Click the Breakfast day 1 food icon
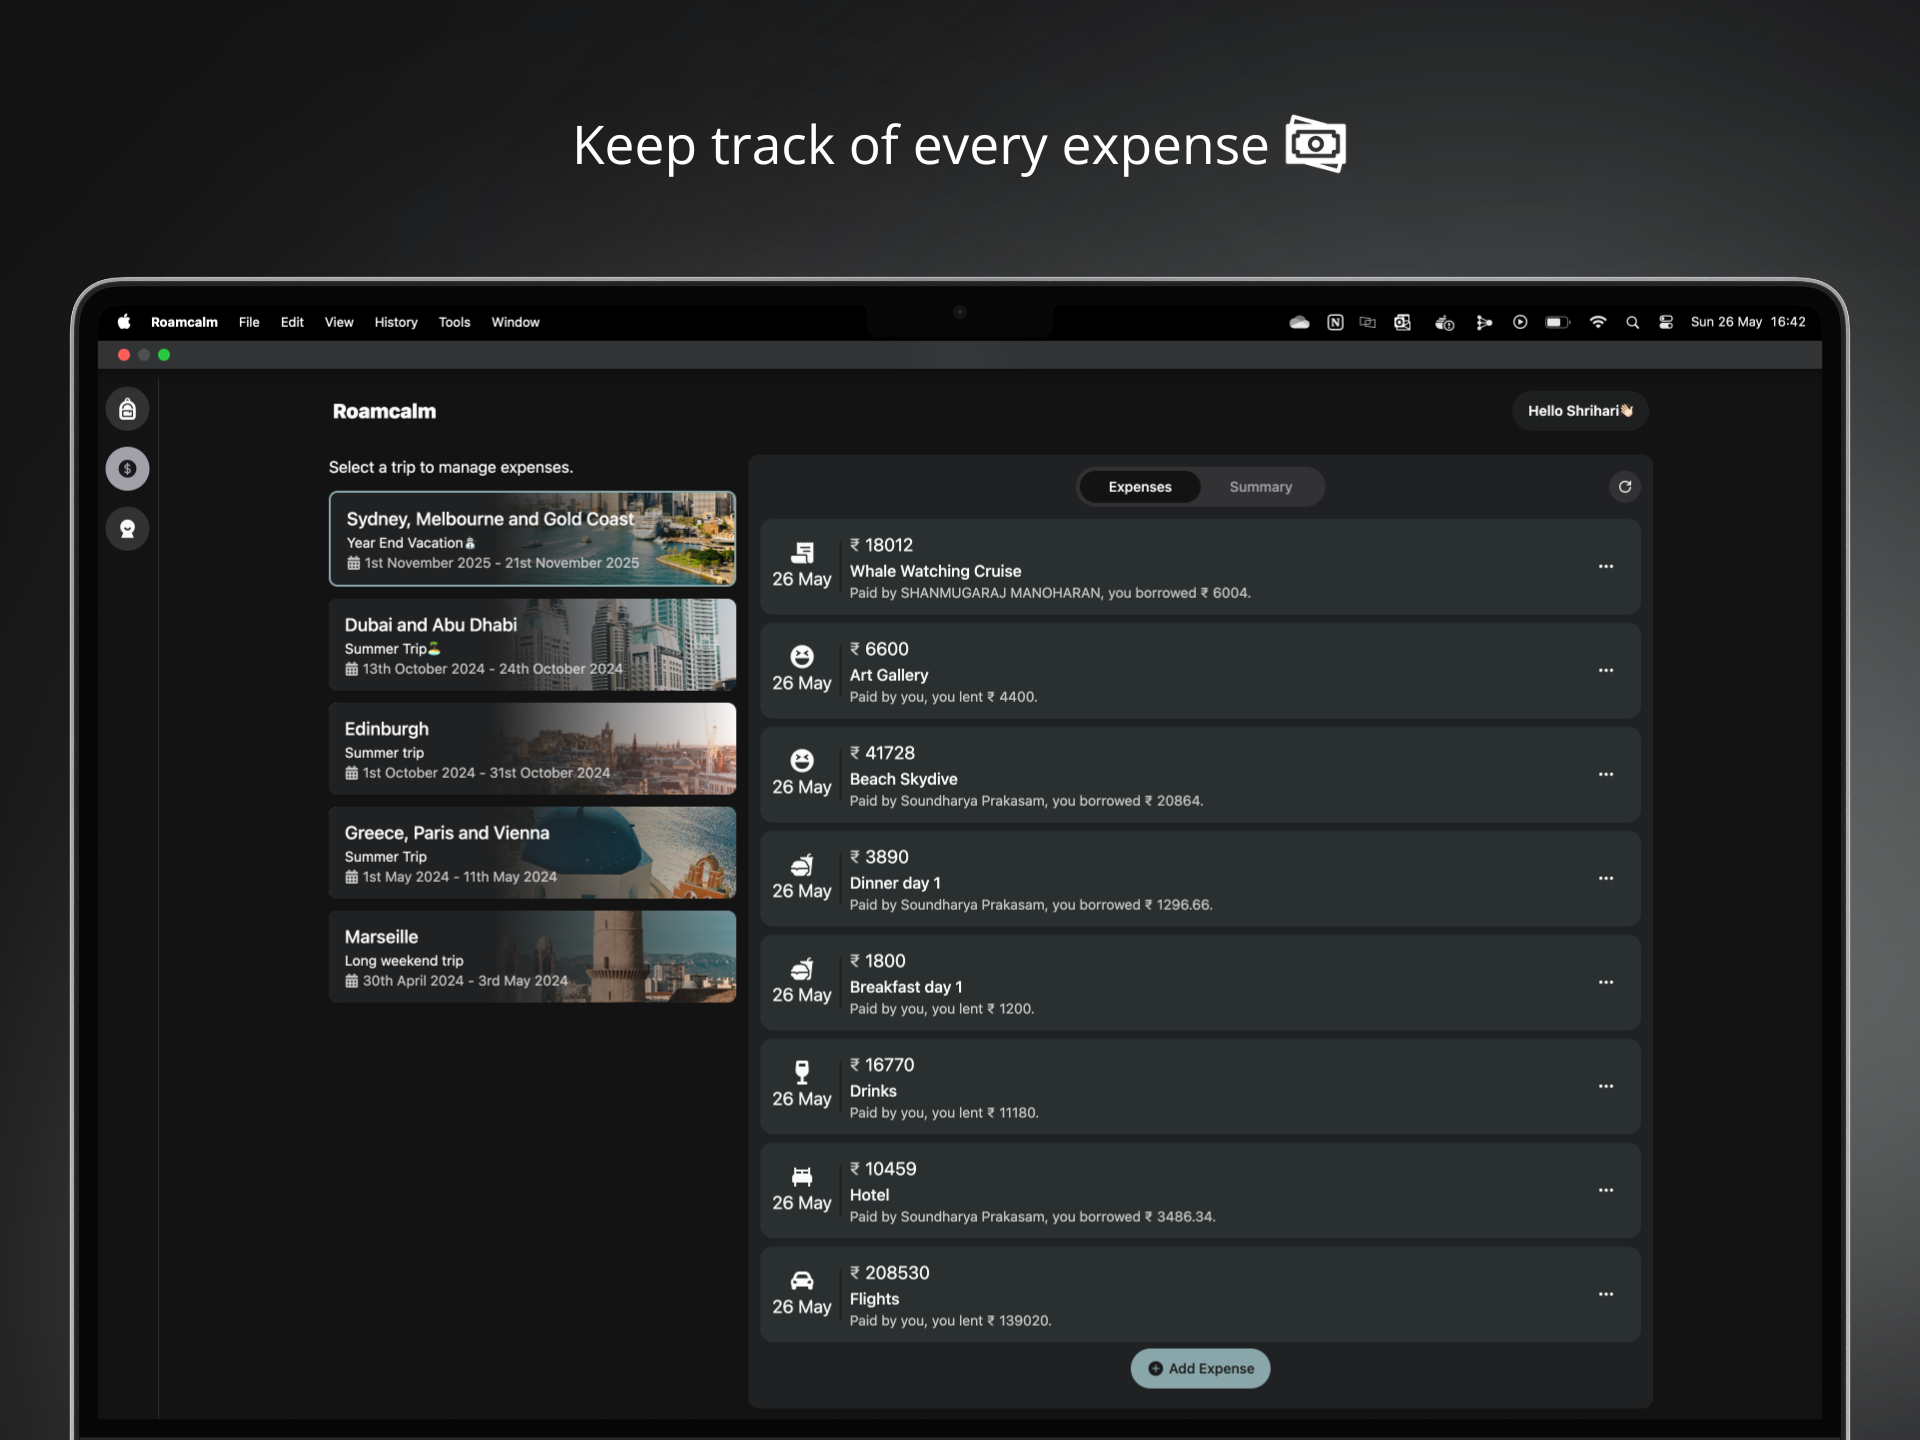This screenshot has height=1440, width=1920. [802, 968]
